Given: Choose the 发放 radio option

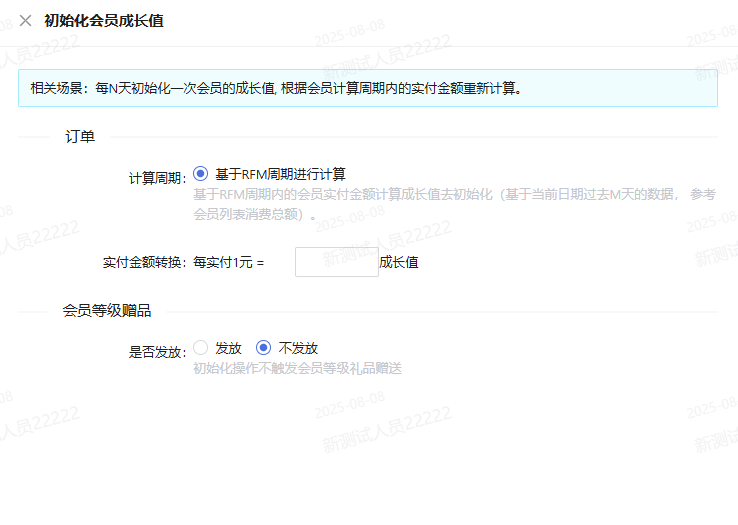Looking at the screenshot, I should tap(200, 348).
